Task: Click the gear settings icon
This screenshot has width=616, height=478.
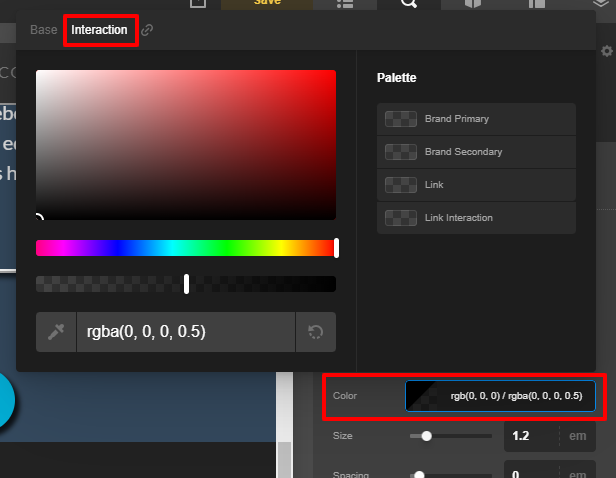Action: click(x=606, y=51)
